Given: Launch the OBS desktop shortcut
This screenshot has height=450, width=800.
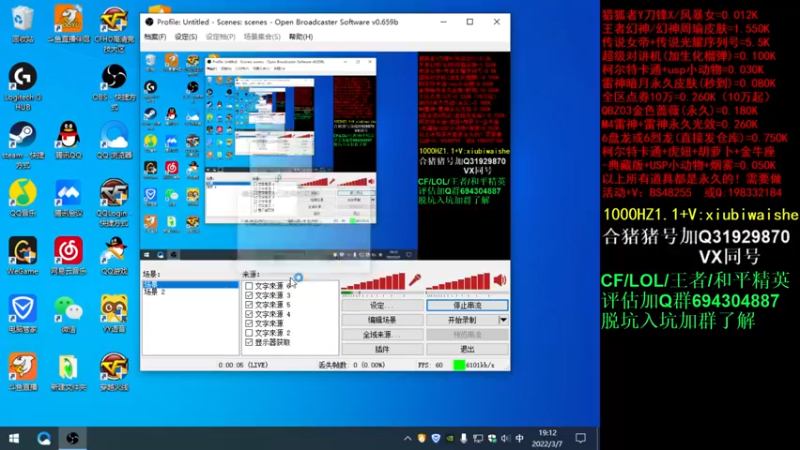Looking at the screenshot, I should coord(114,87).
